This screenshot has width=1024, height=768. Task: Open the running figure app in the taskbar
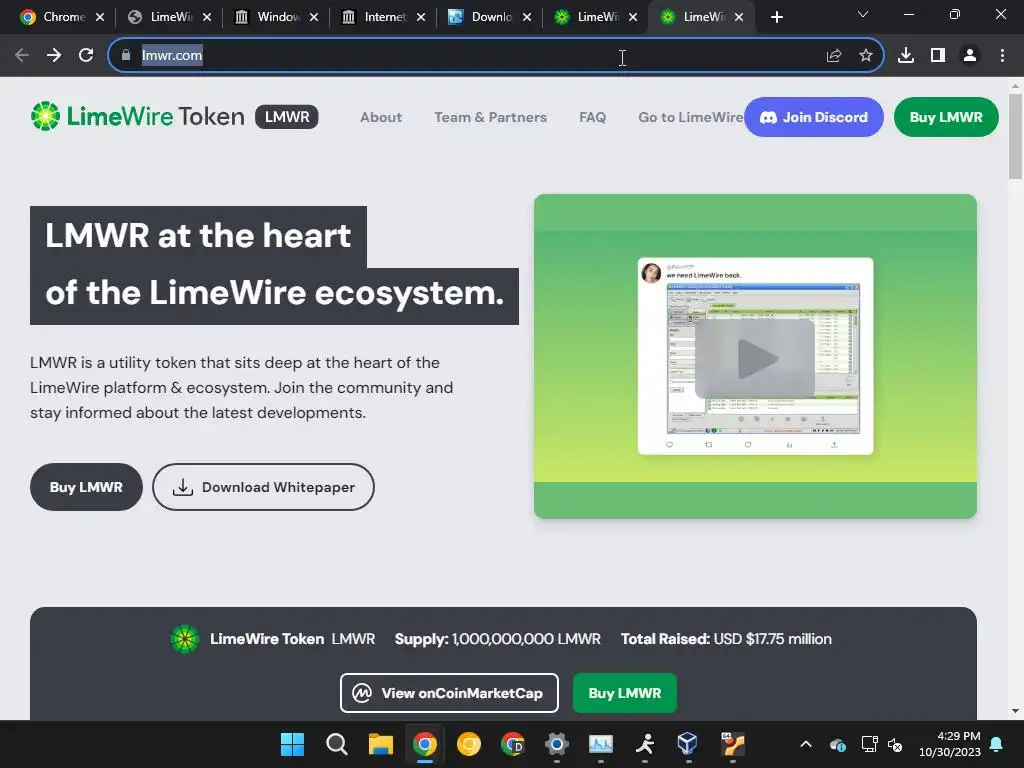pyautogui.click(x=645, y=744)
